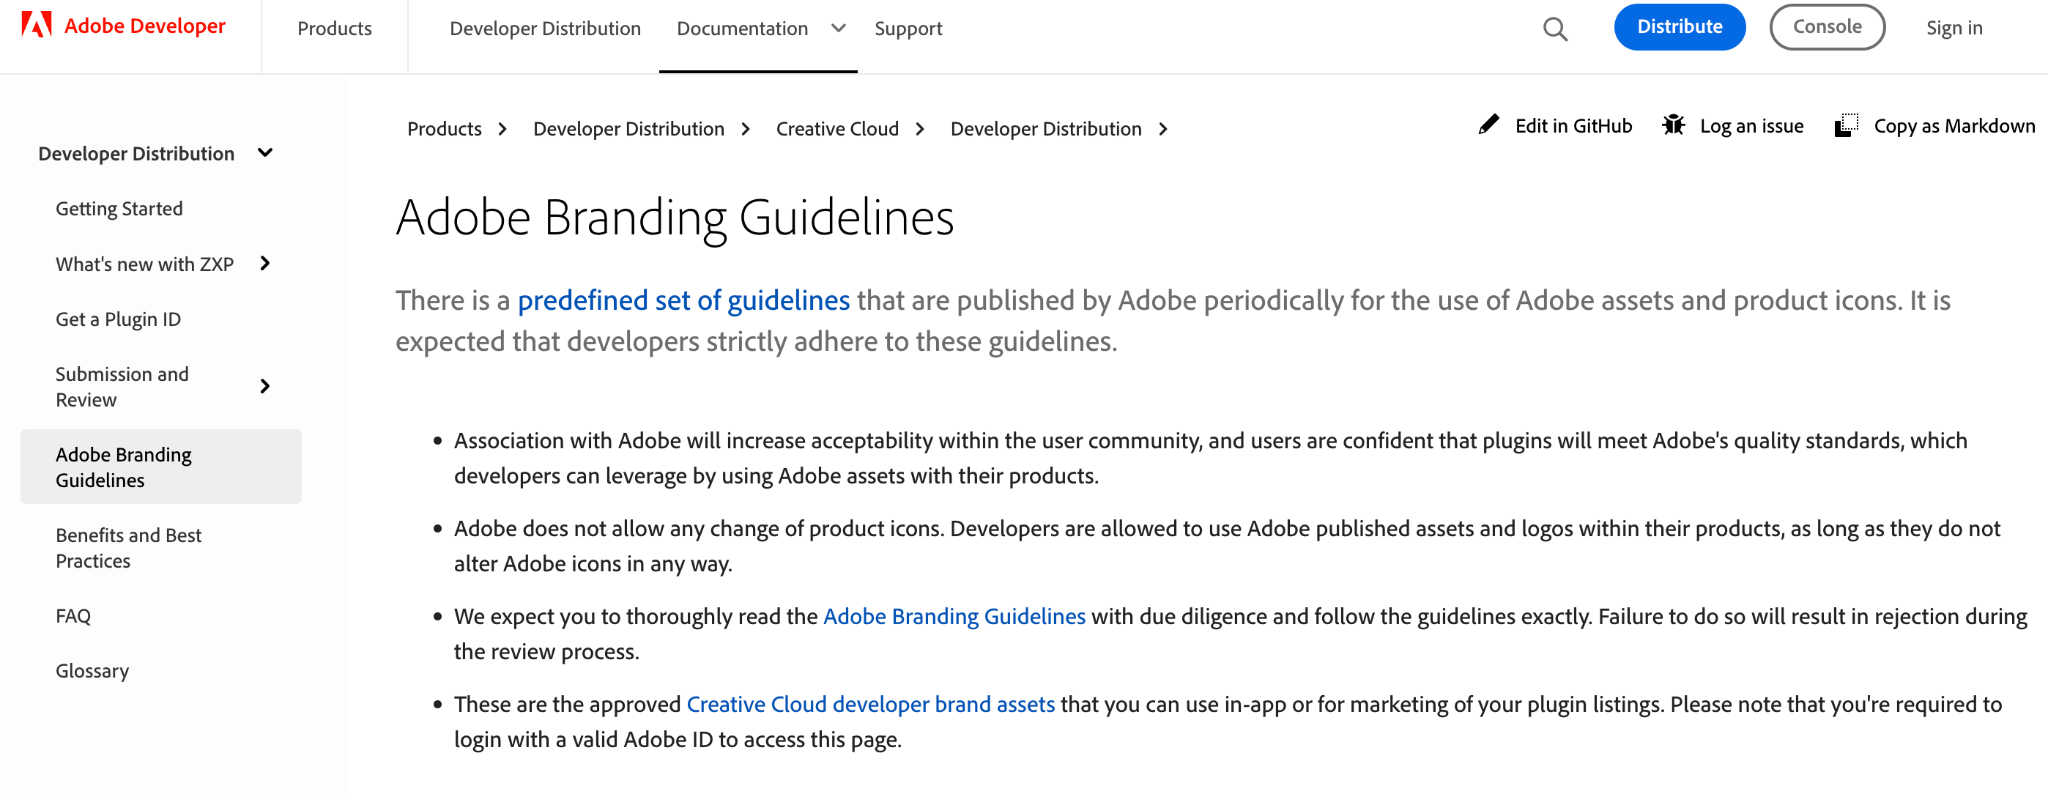
Task: Open the Creative Cloud developer brand assets link
Action: tap(871, 704)
